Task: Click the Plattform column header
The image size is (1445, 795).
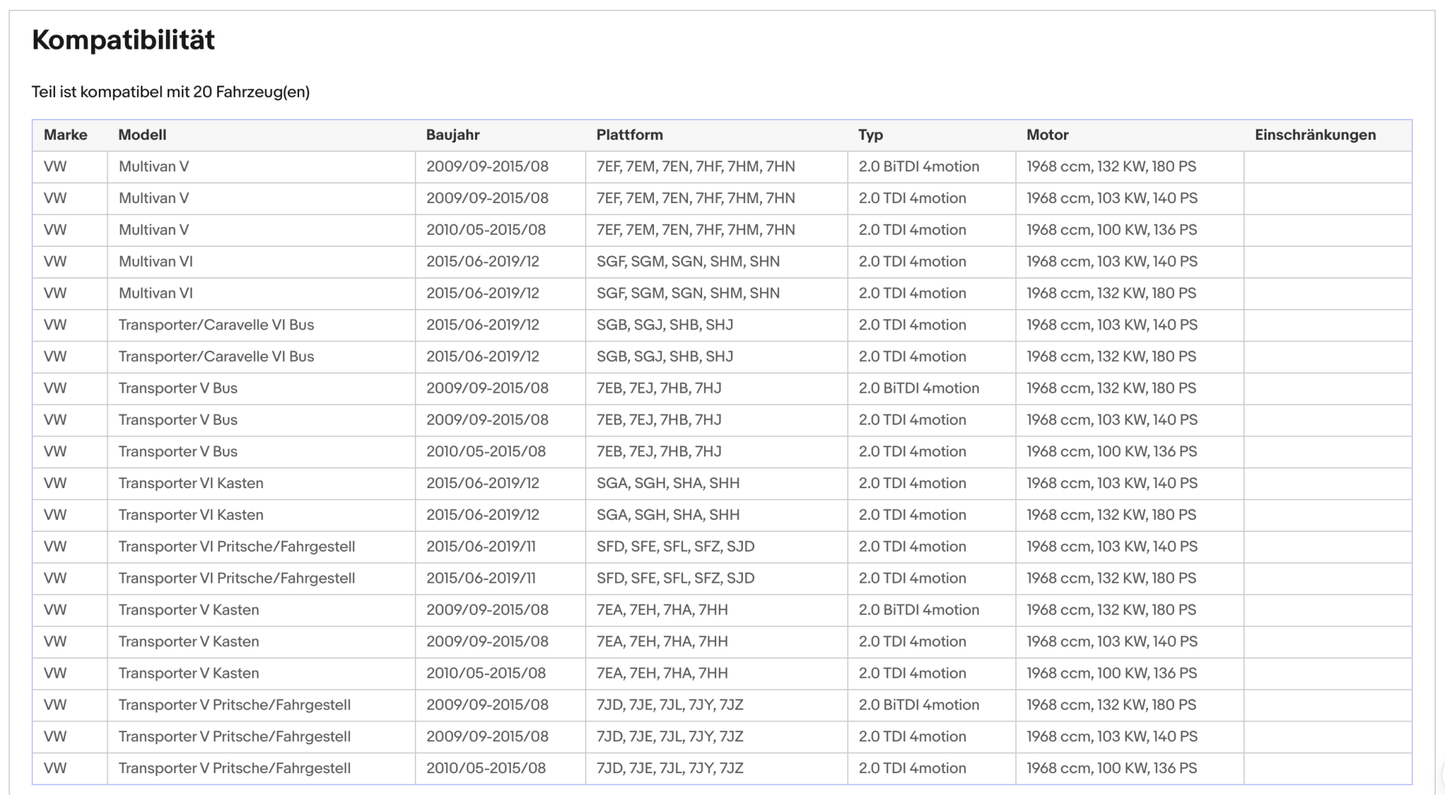Action: coord(629,135)
